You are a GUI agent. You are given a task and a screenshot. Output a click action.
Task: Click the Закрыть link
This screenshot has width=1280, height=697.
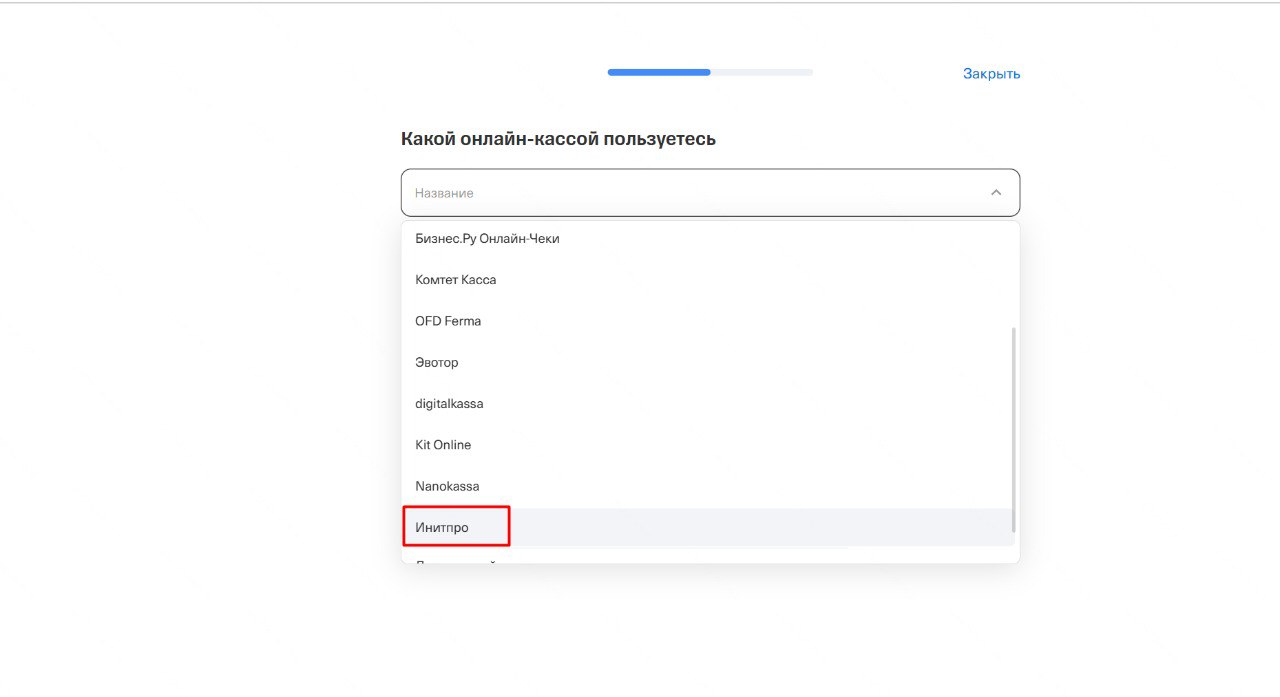pos(991,74)
